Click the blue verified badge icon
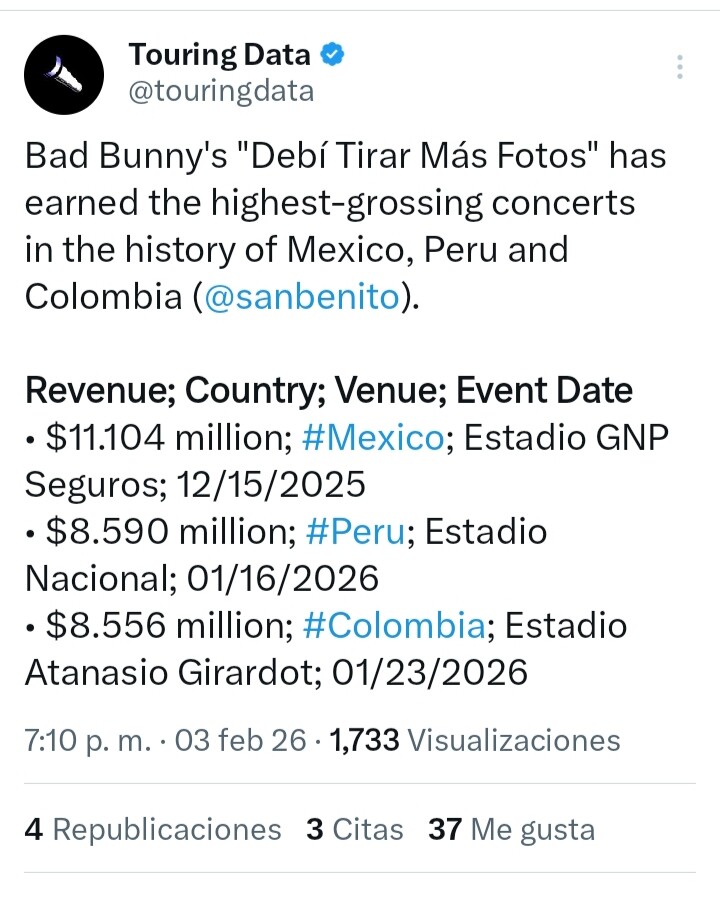Image resolution: width=720 pixels, height=901 pixels. coord(332,55)
